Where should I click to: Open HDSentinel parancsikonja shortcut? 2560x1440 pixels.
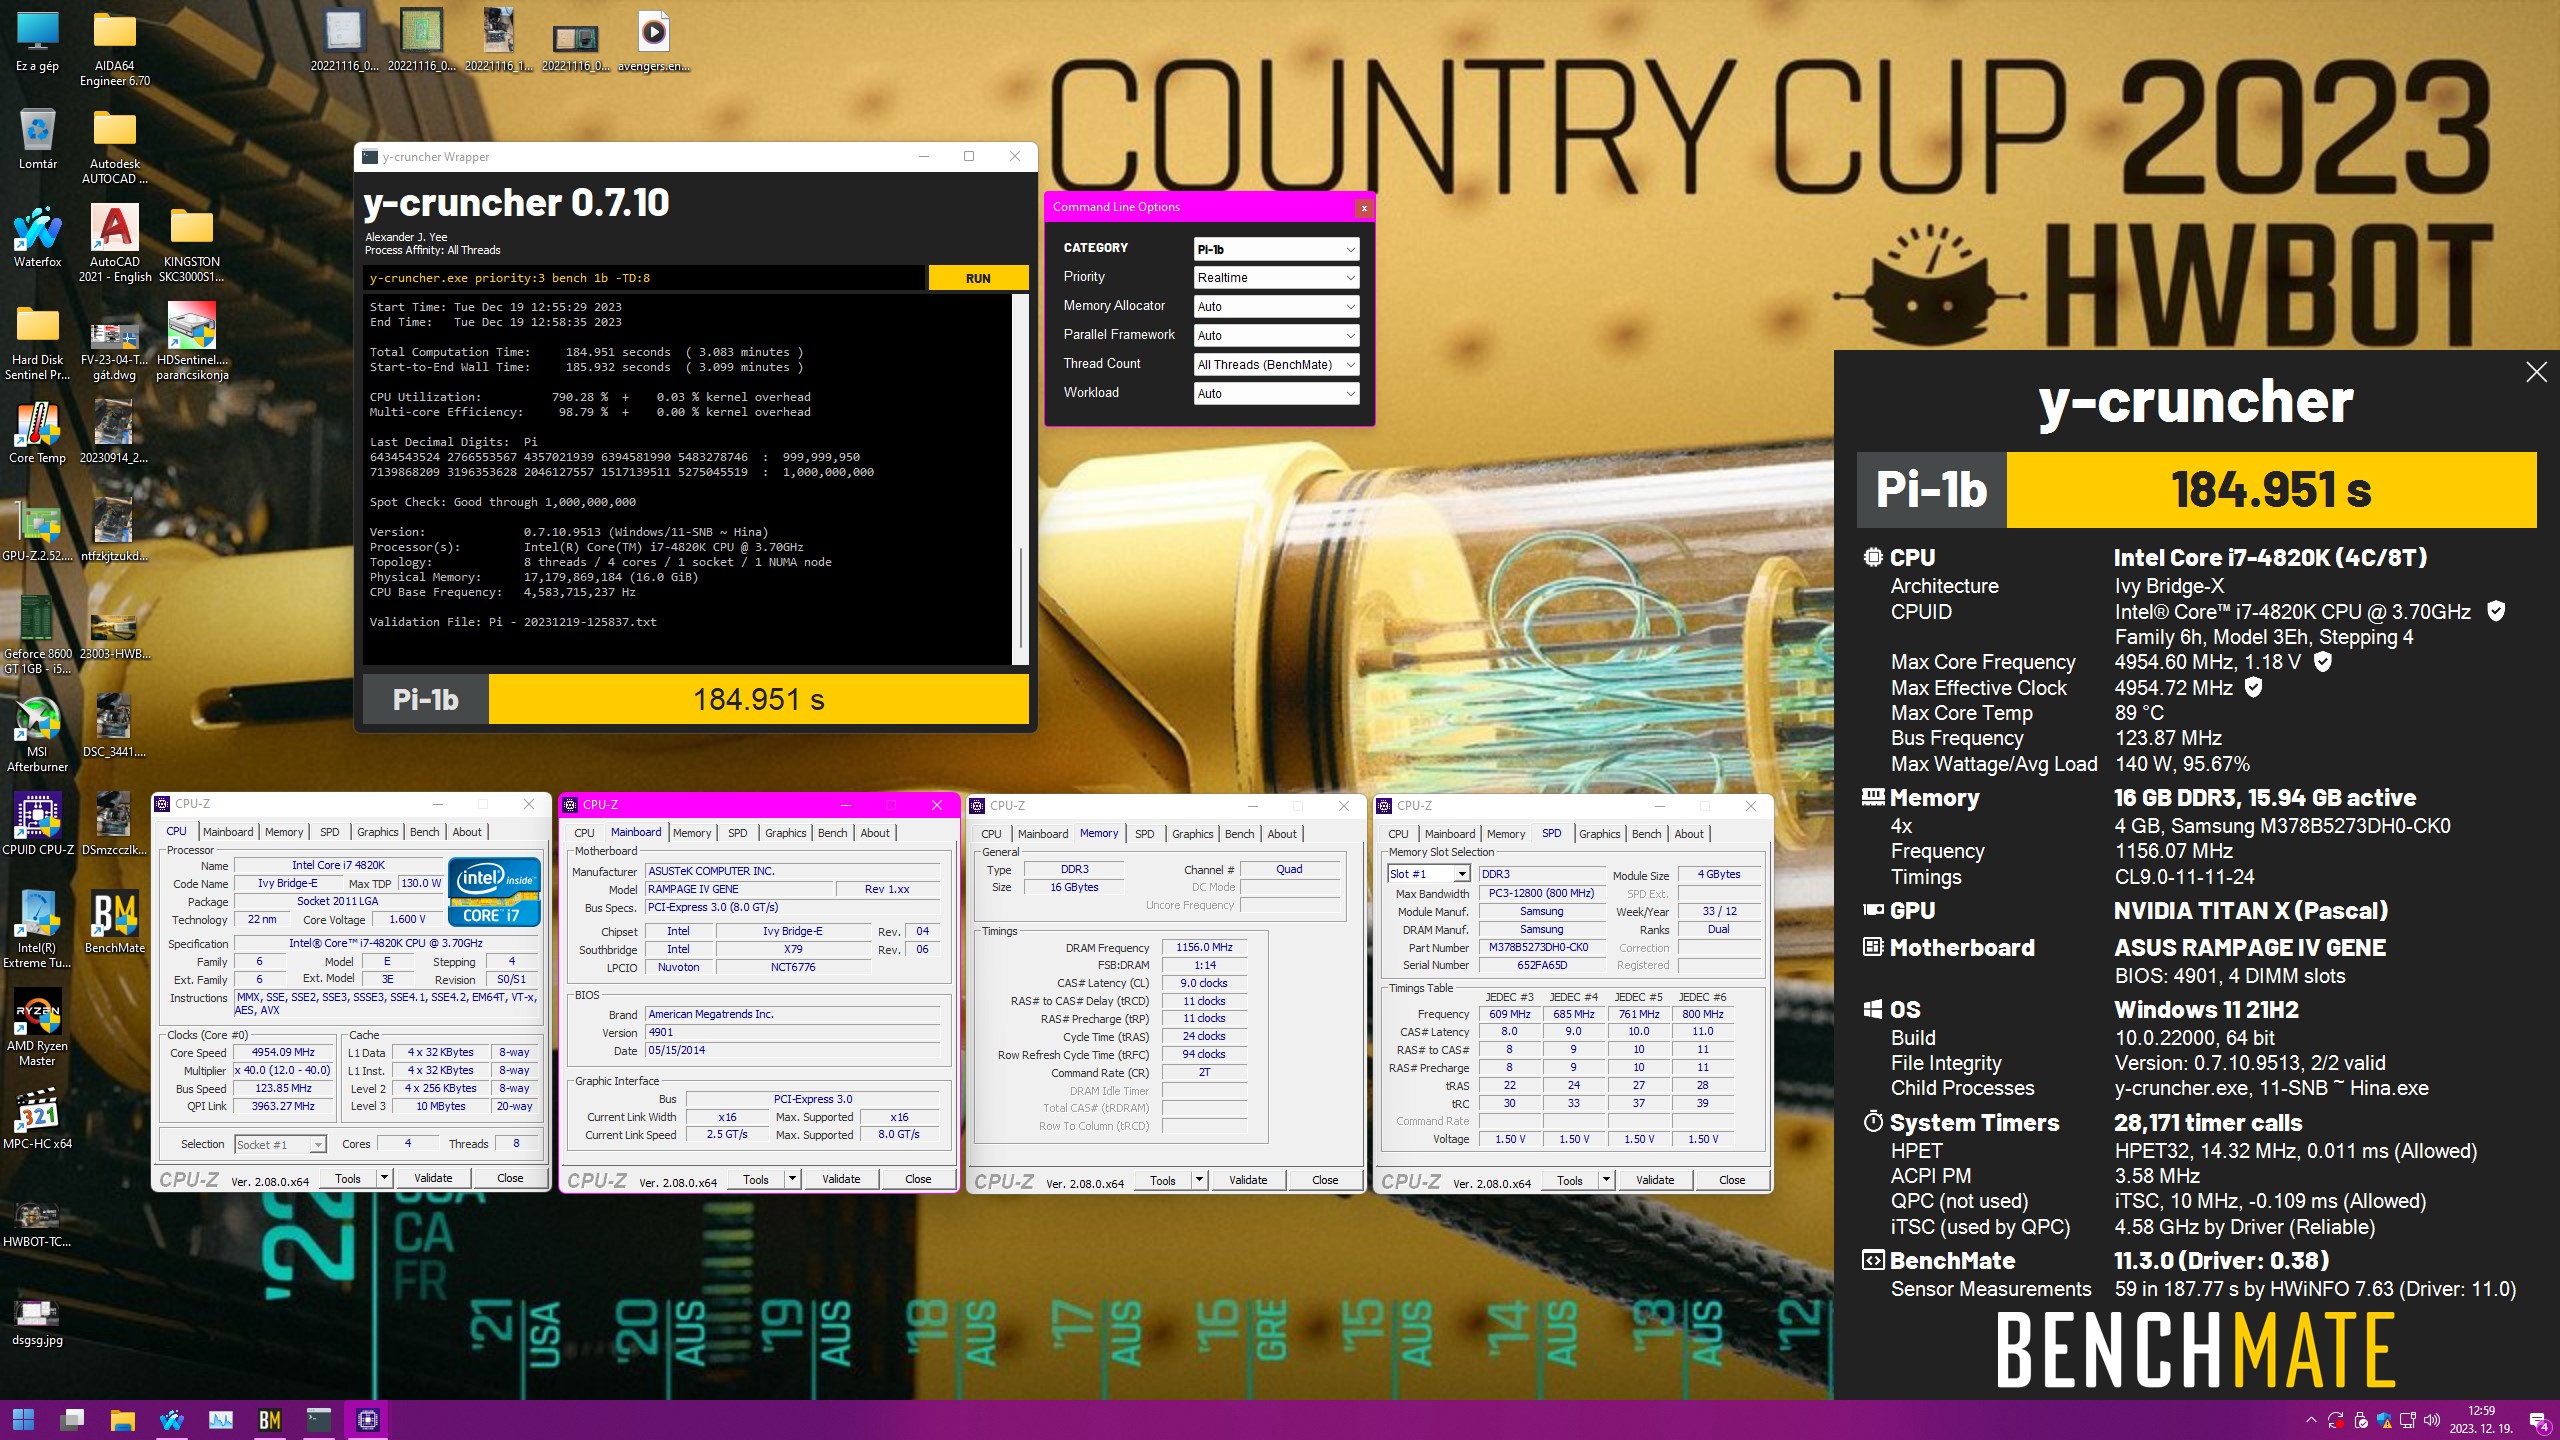click(192, 342)
